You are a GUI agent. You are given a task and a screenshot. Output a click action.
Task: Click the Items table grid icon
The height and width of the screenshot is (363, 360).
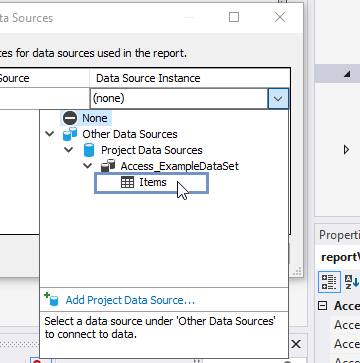click(x=127, y=182)
